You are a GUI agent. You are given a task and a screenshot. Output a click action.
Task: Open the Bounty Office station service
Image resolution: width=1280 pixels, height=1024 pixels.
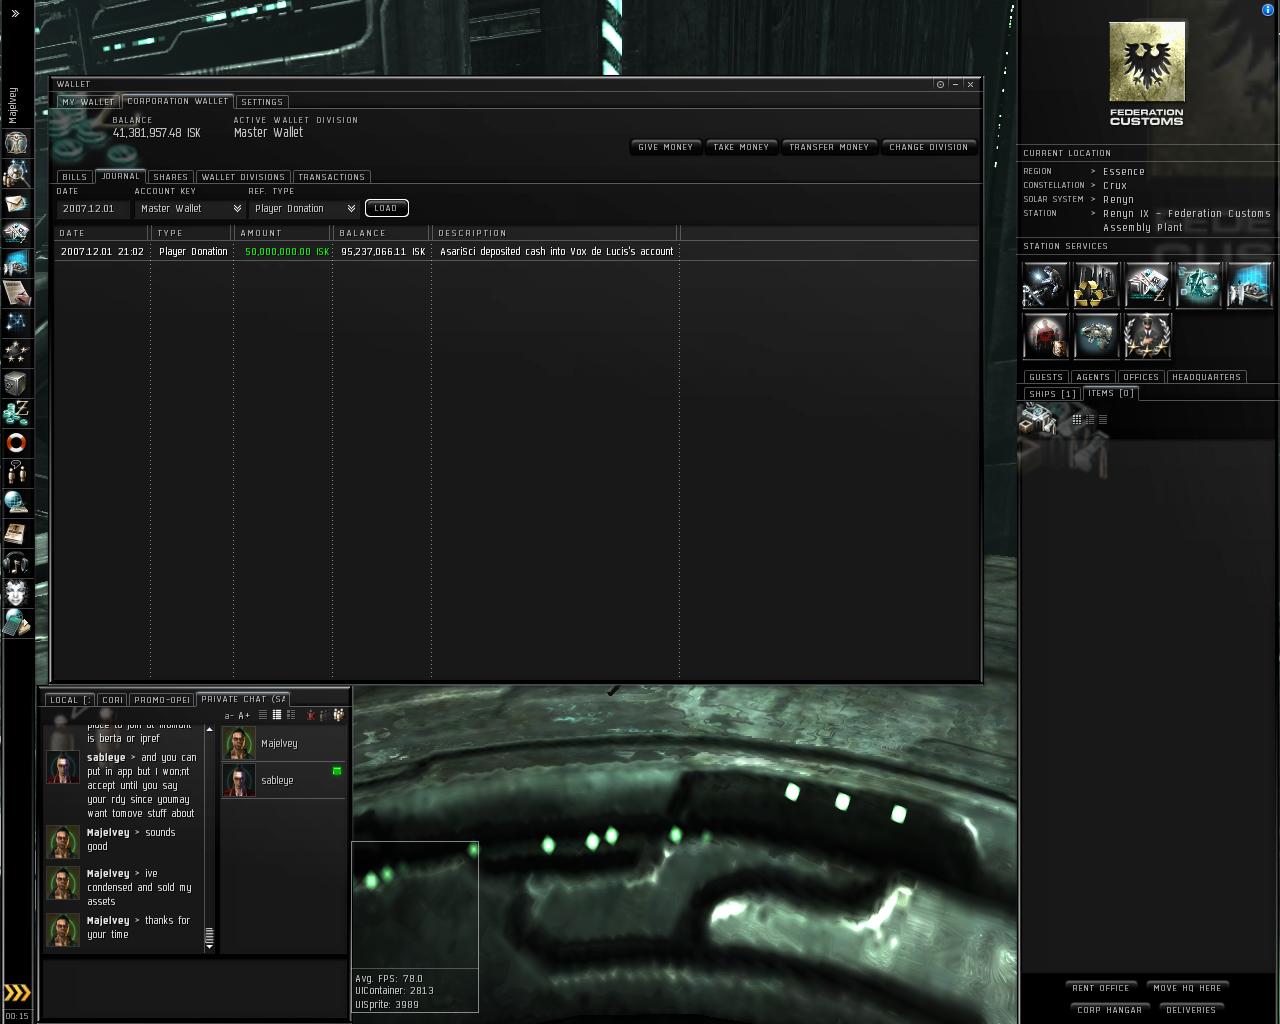point(1045,336)
